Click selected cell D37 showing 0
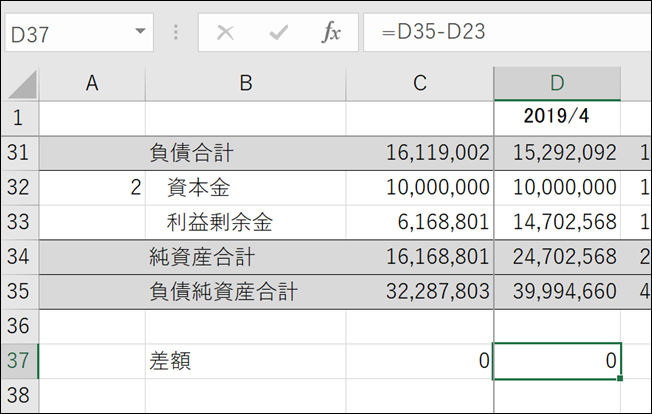This screenshot has width=652, height=414. pos(557,361)
